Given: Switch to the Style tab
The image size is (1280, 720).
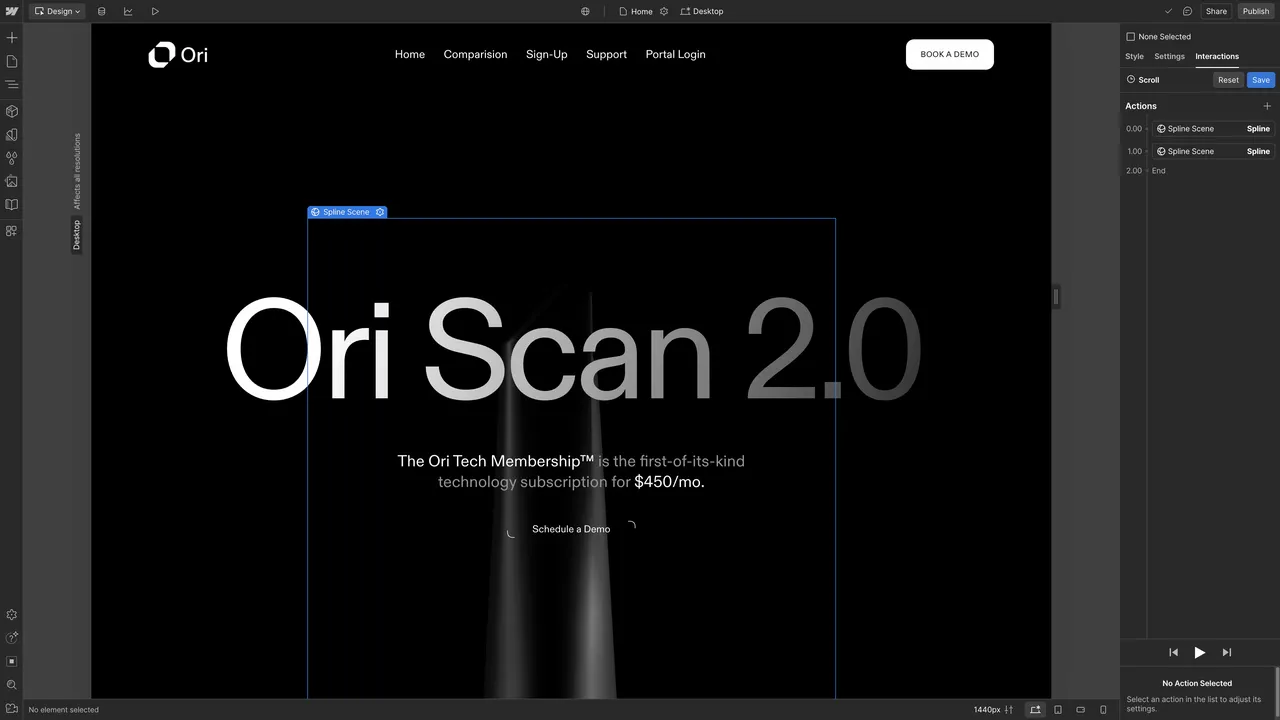Looking at the screenshot, I should [1134, 56].
